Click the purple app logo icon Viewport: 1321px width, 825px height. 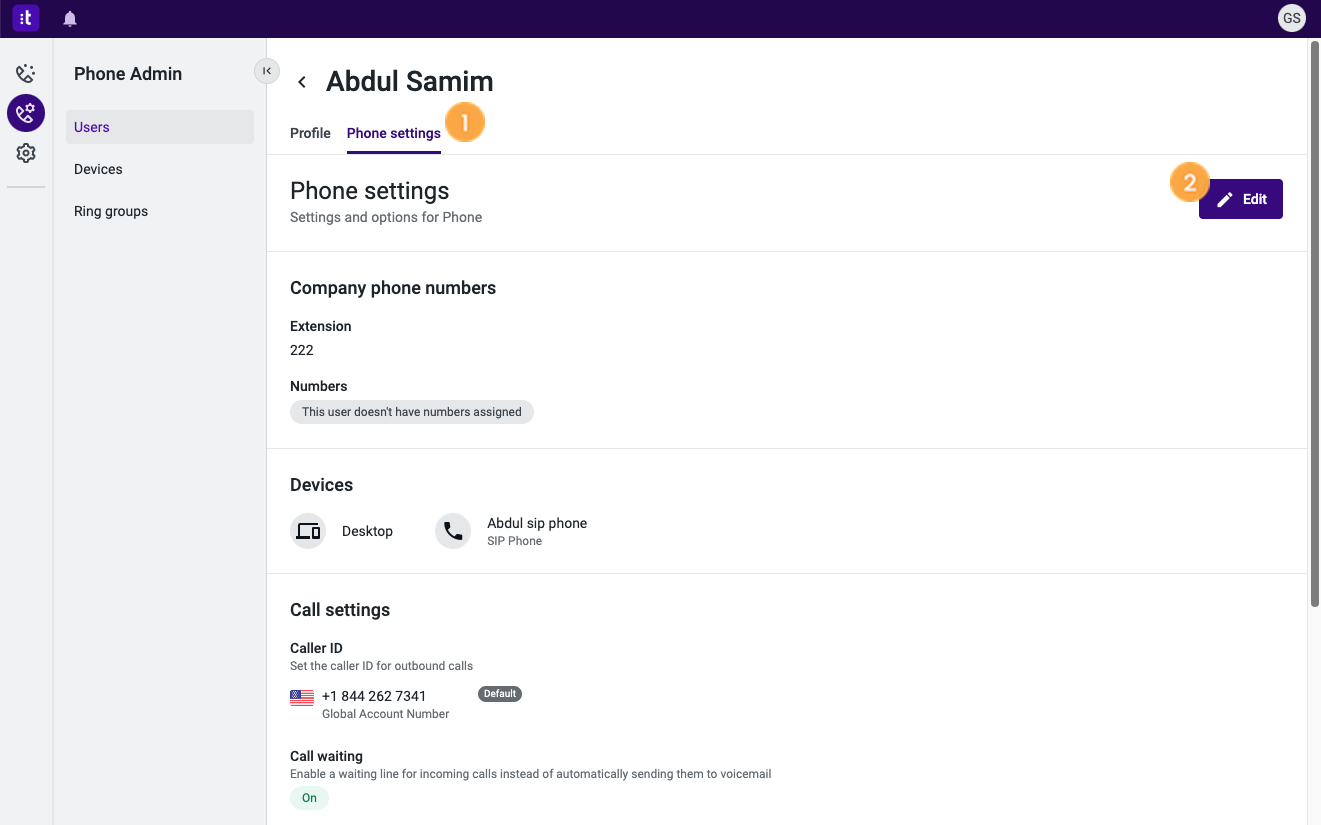(x=26, y=18)
